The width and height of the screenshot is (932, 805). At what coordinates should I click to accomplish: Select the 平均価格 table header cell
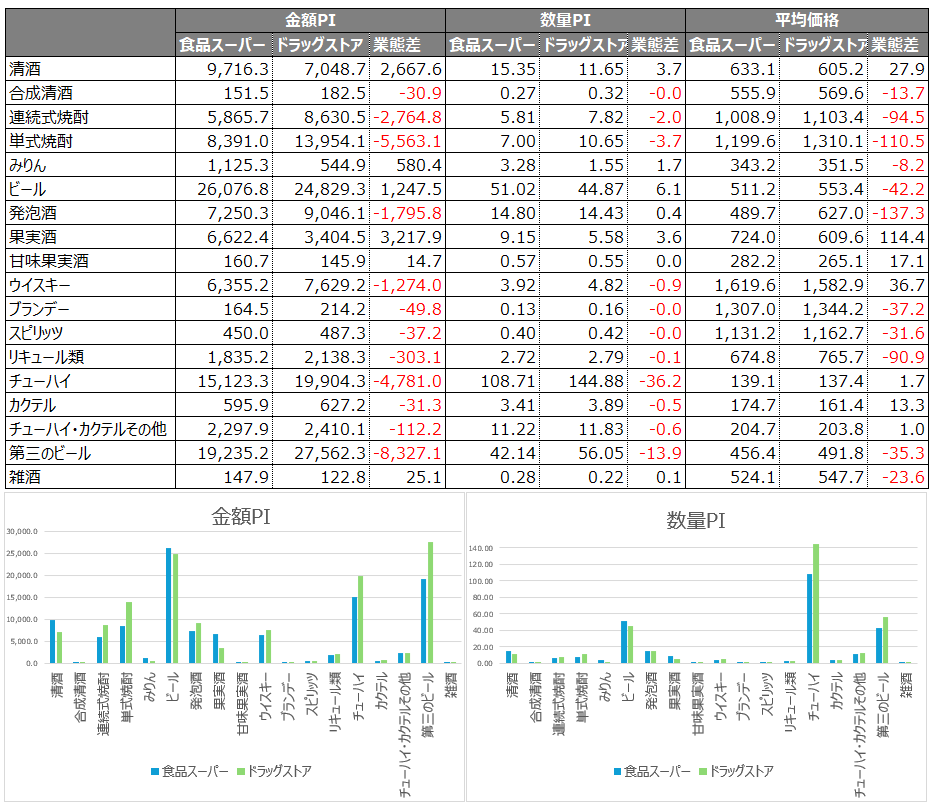click(806, 20)
